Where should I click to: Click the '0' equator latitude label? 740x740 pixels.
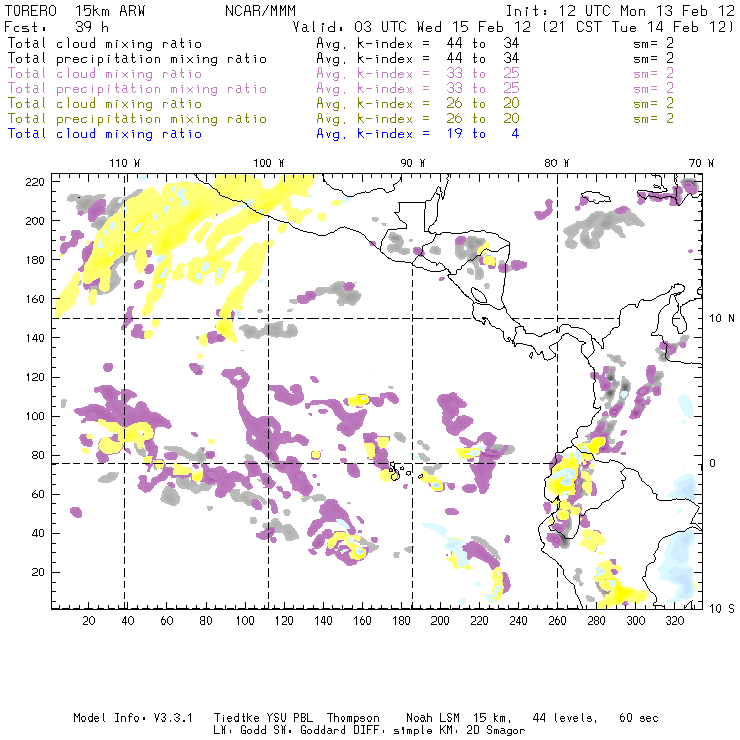click(x=713, y=463)
